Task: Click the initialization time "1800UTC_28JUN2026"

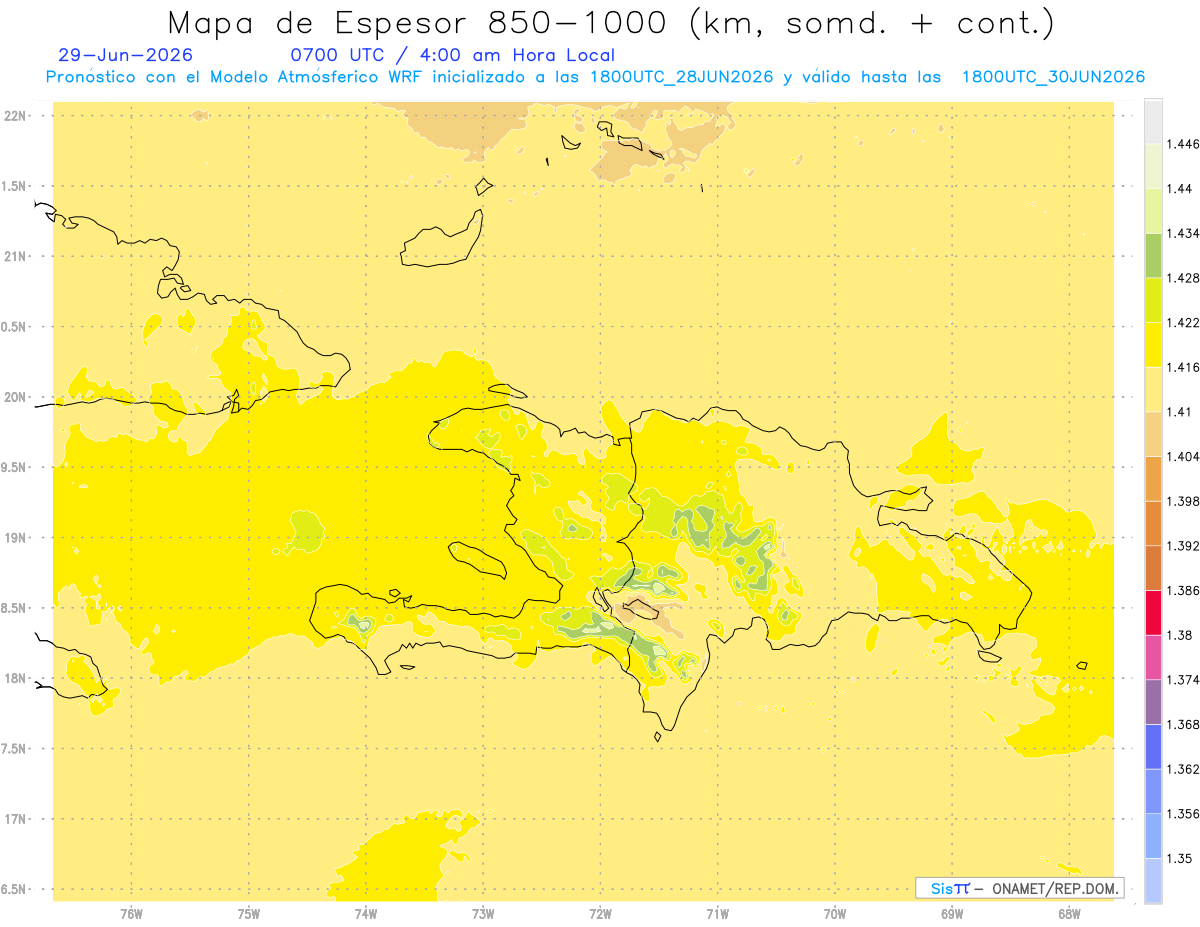Action: pos(681,77)
